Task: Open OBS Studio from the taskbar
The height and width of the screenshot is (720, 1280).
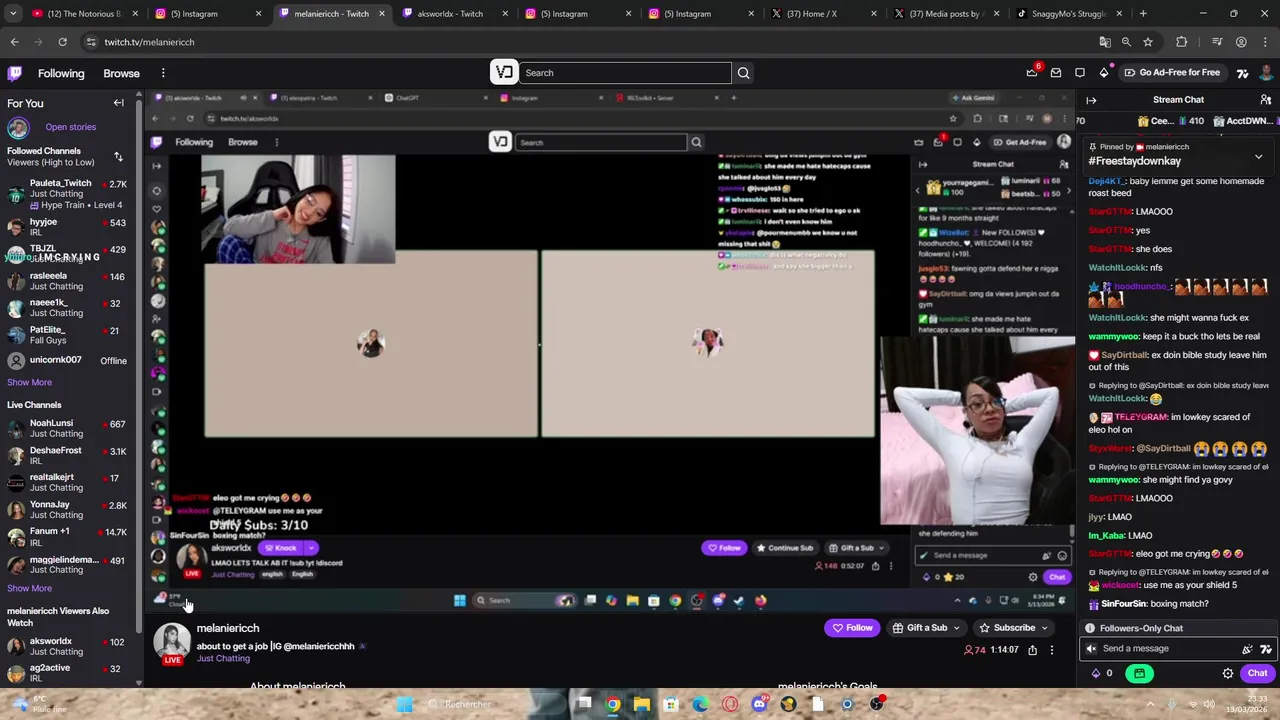Action: pyautogui.click(x=877, y=704)
